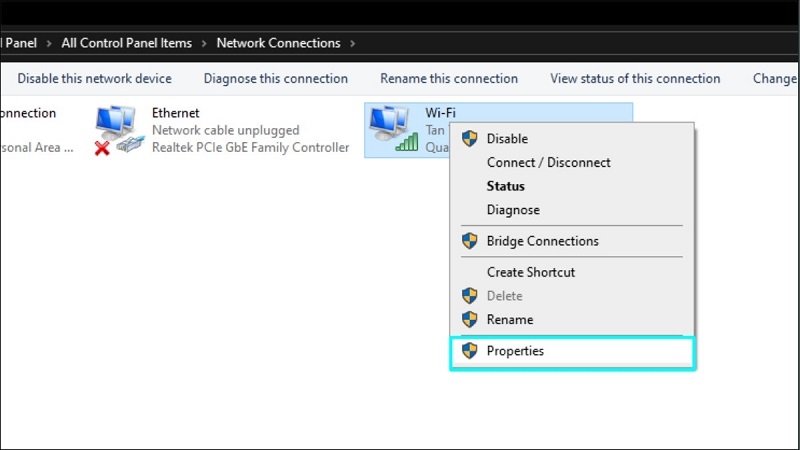Choose Create Shortcut menu entry

(530, 272)
